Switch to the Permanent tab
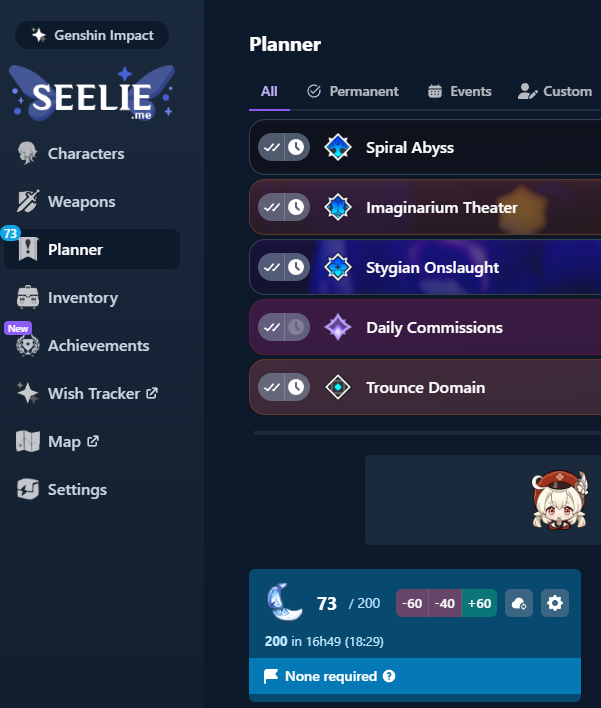The width and height of the screenshot is (601, 708). tap(353, 92)
